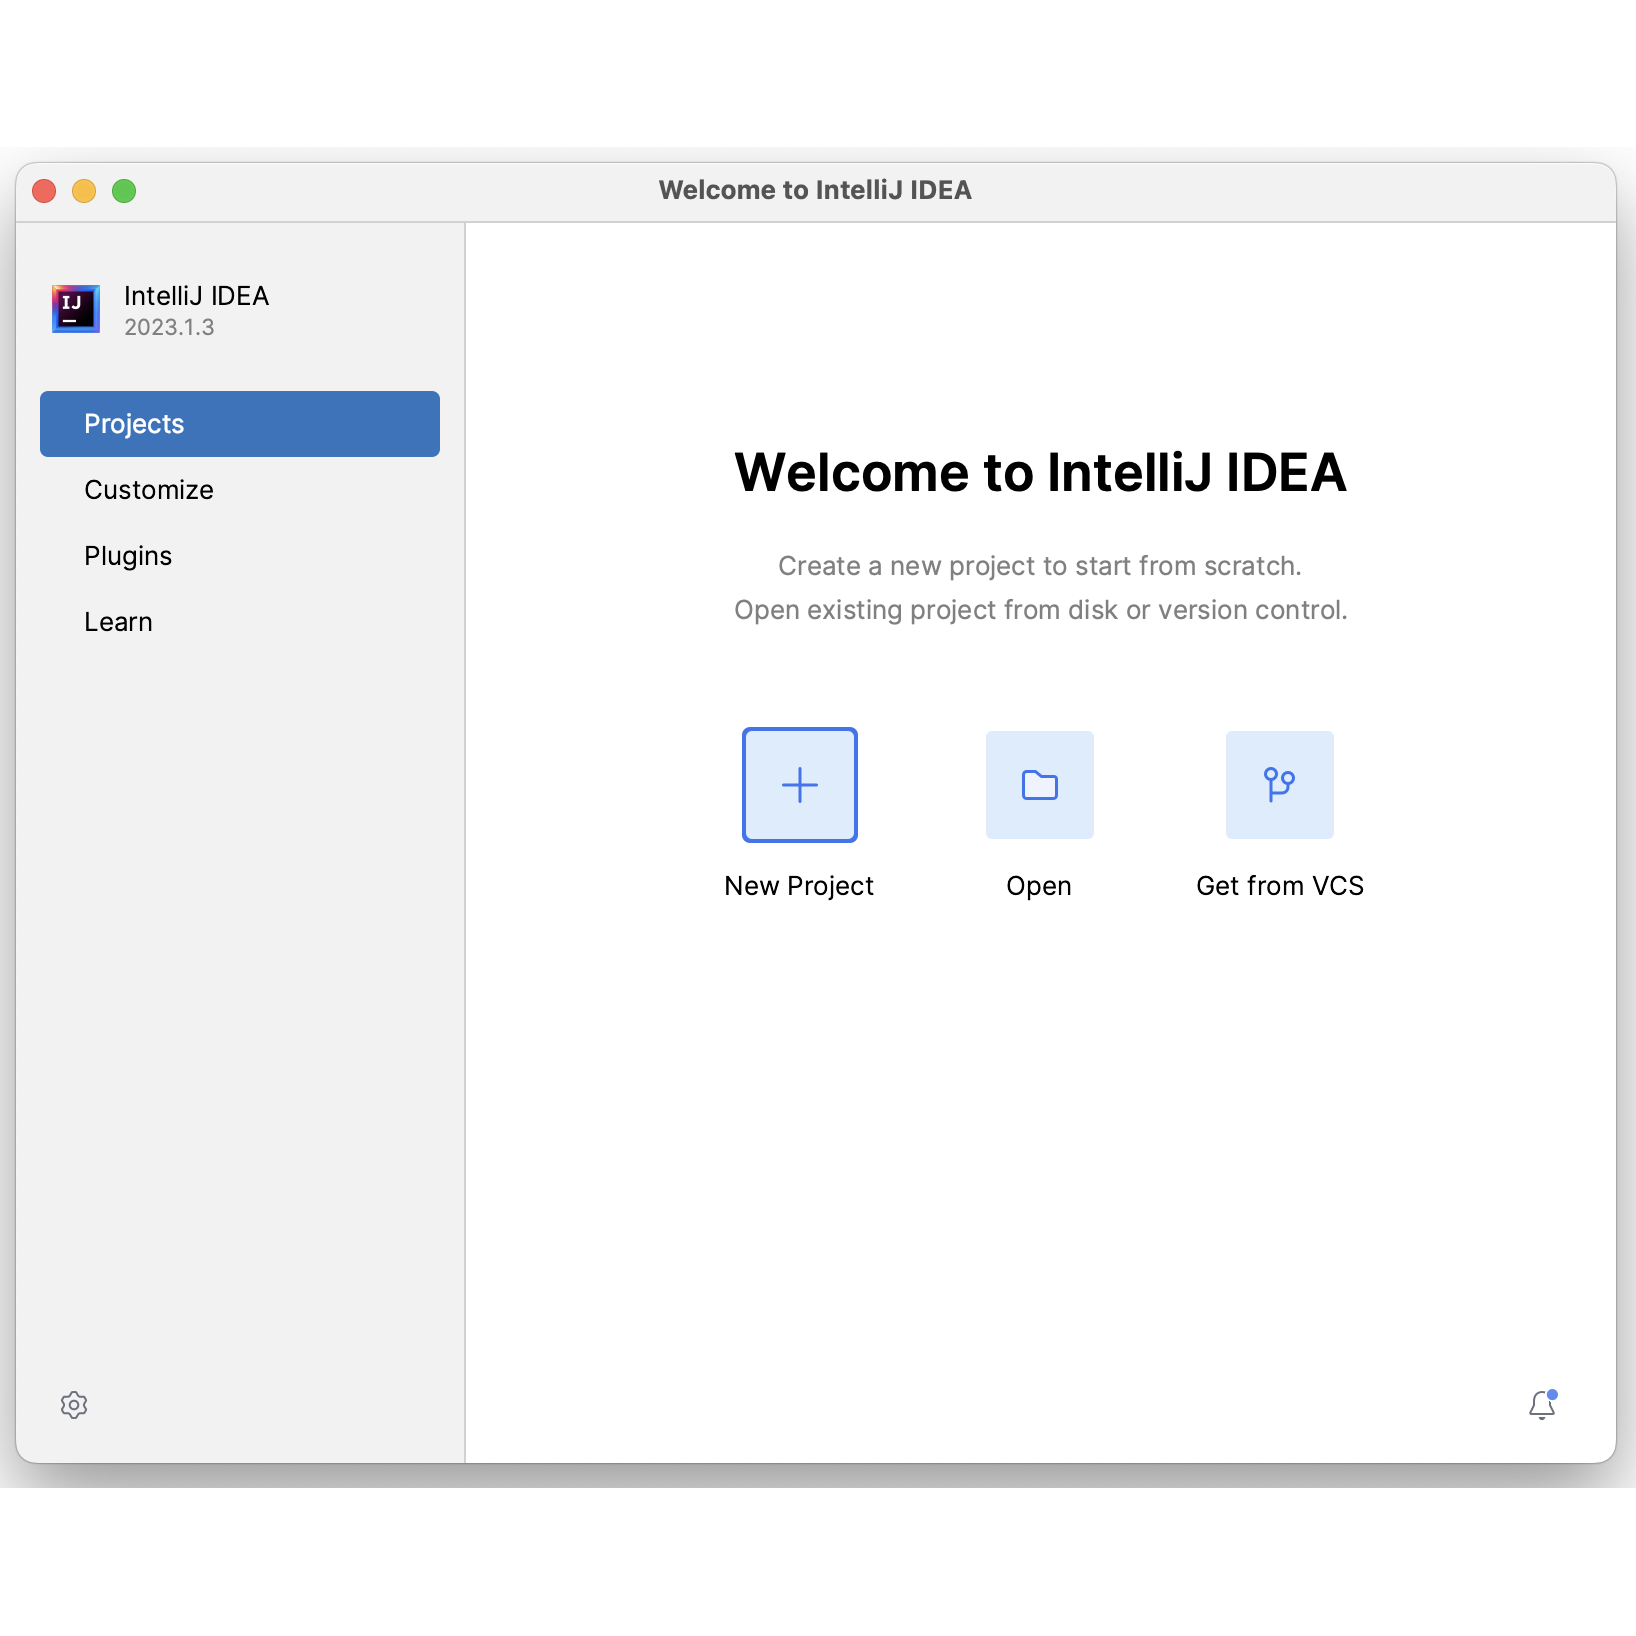Click the New Project plus icon
This screenshot has width=1636, height=1636.
tap(799, 785)
